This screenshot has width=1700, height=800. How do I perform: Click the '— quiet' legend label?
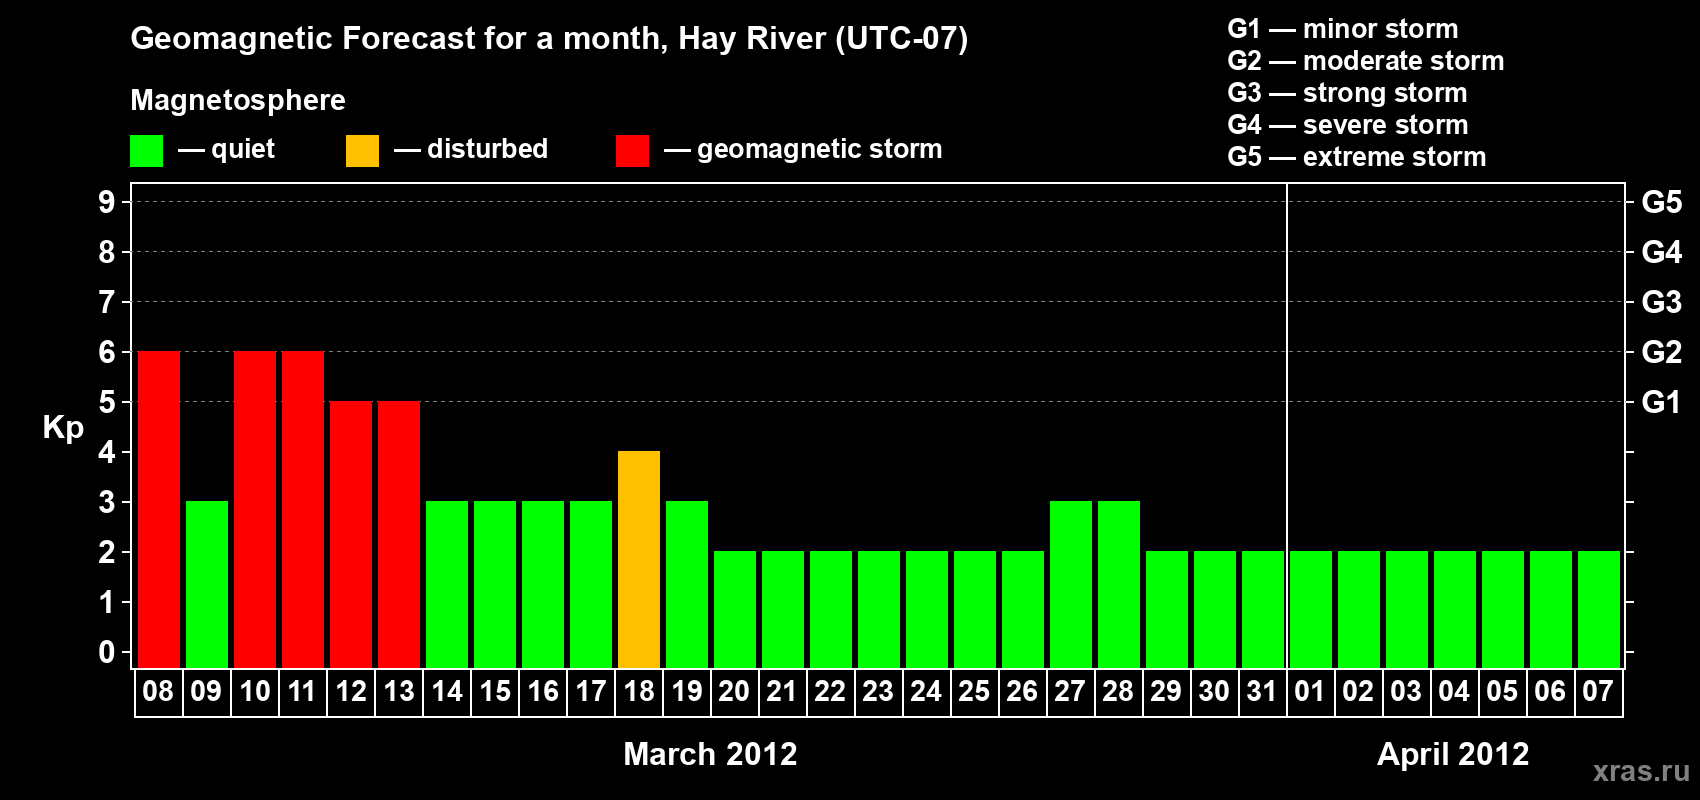tap(226, 149)
